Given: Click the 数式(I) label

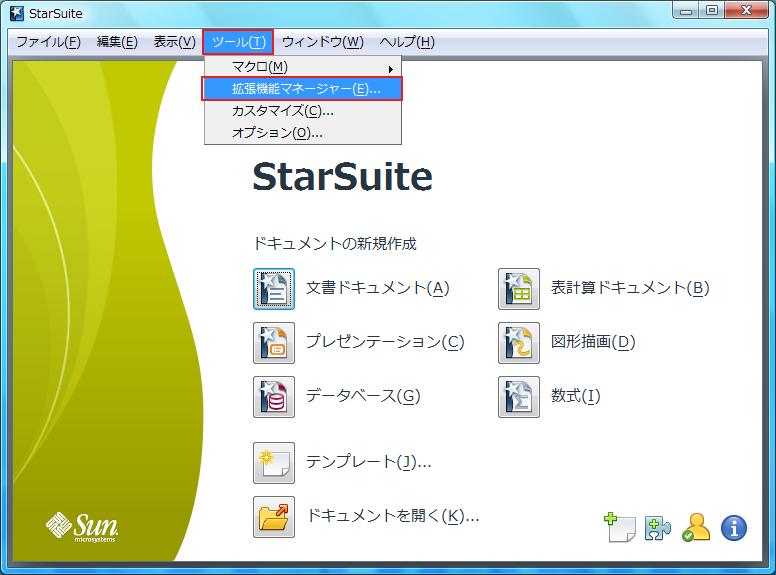Looking at the screenshot, I should (x=576, y=396).
